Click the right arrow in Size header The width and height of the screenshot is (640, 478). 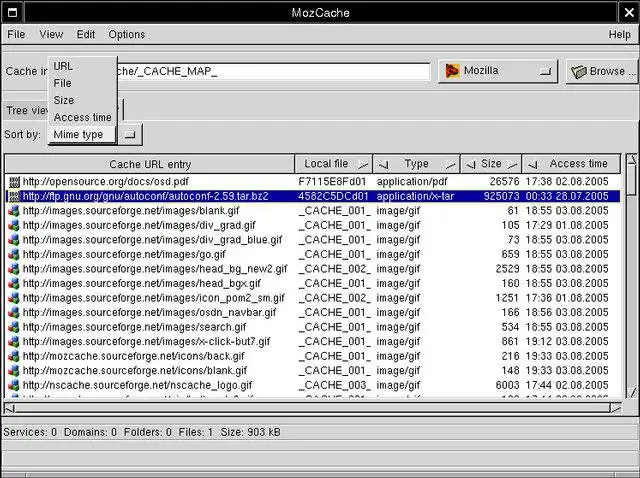pyautogui.click(x=512, y=165)
